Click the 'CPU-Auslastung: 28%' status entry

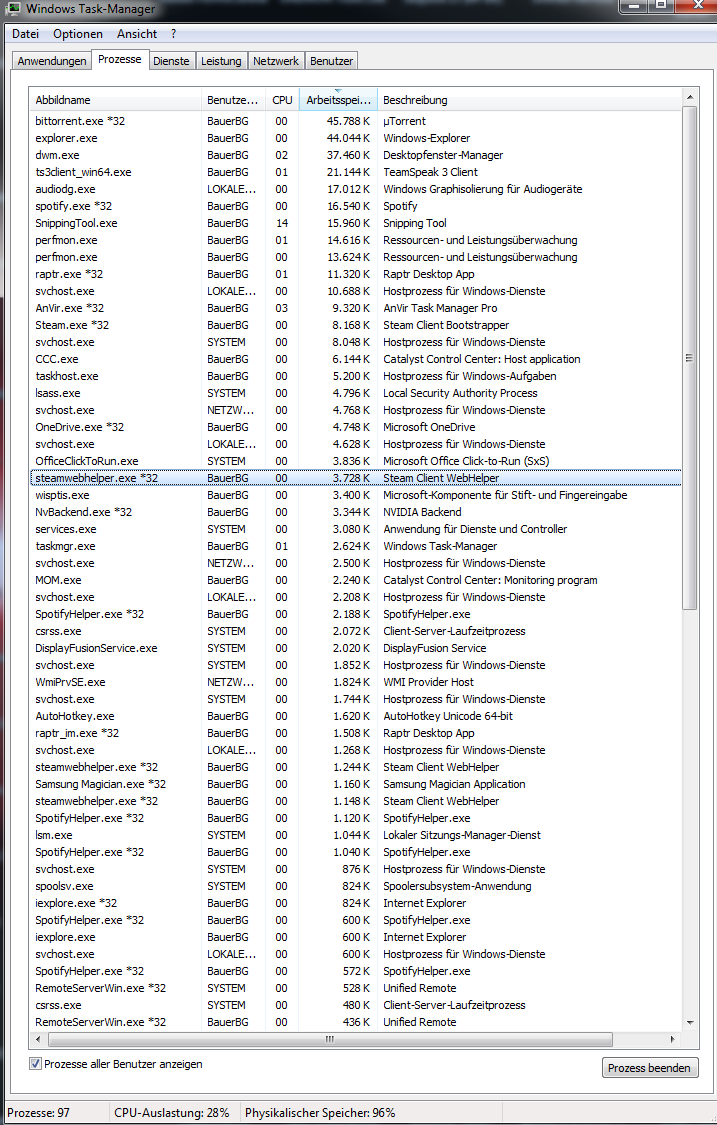click(172, 1113)
